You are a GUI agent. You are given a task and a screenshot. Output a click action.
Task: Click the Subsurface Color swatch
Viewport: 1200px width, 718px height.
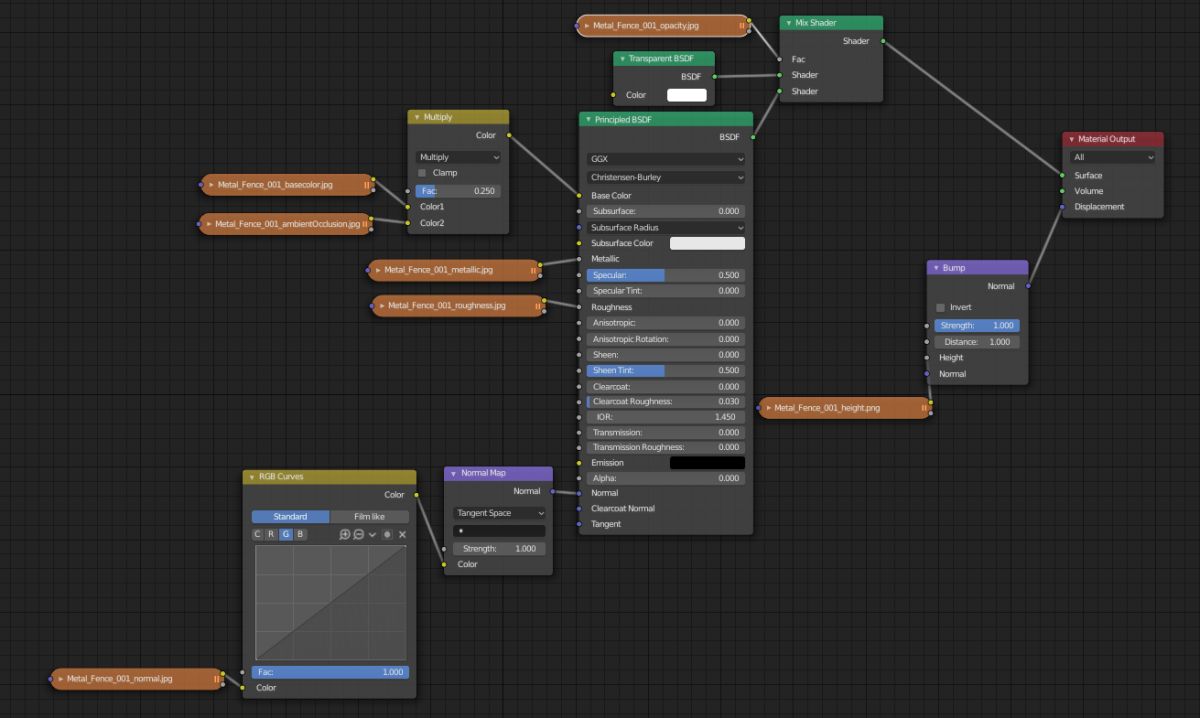(707, 243)
